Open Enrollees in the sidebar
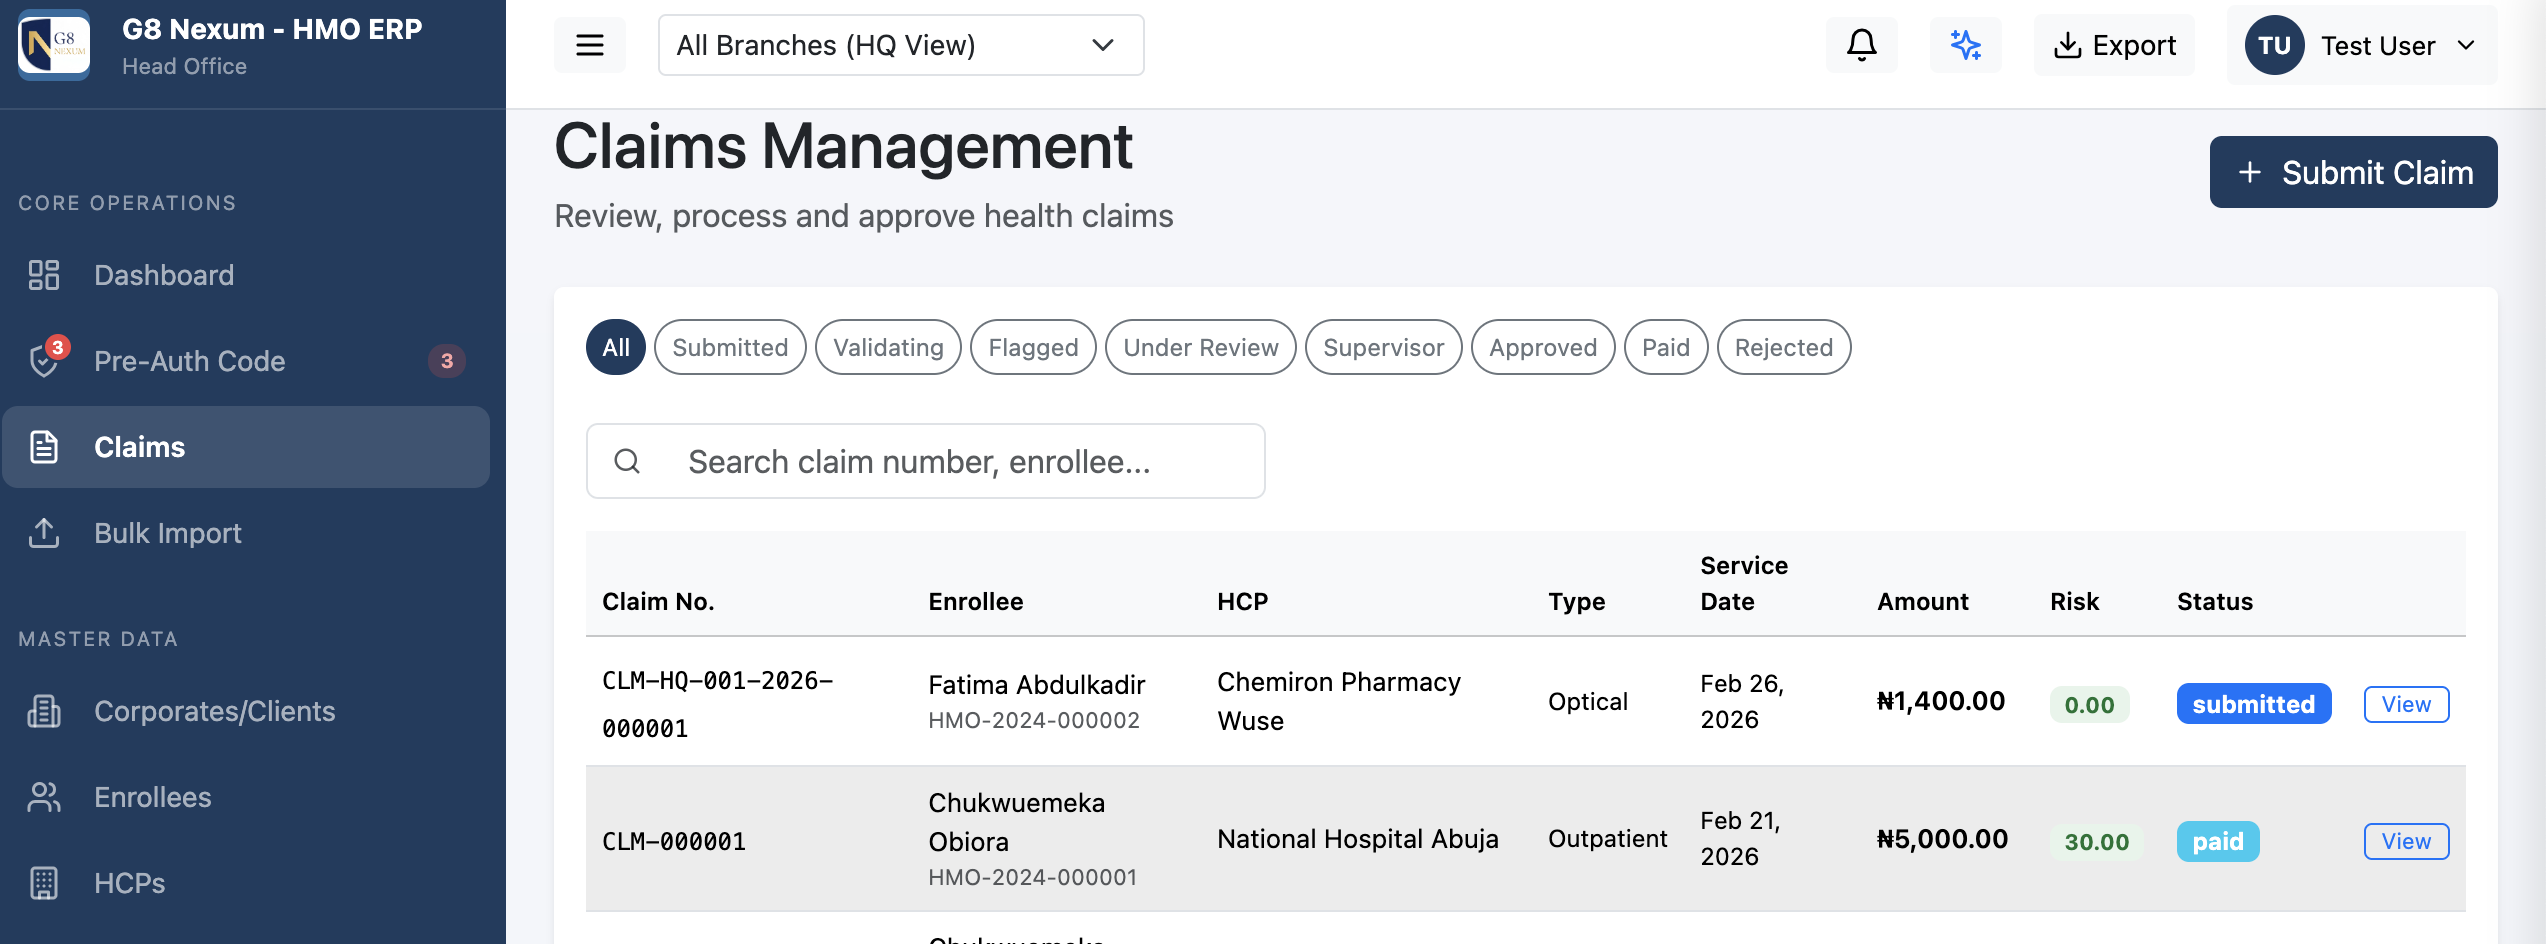Viewport: 2546px width, 944px height. [x=246, y=797]
